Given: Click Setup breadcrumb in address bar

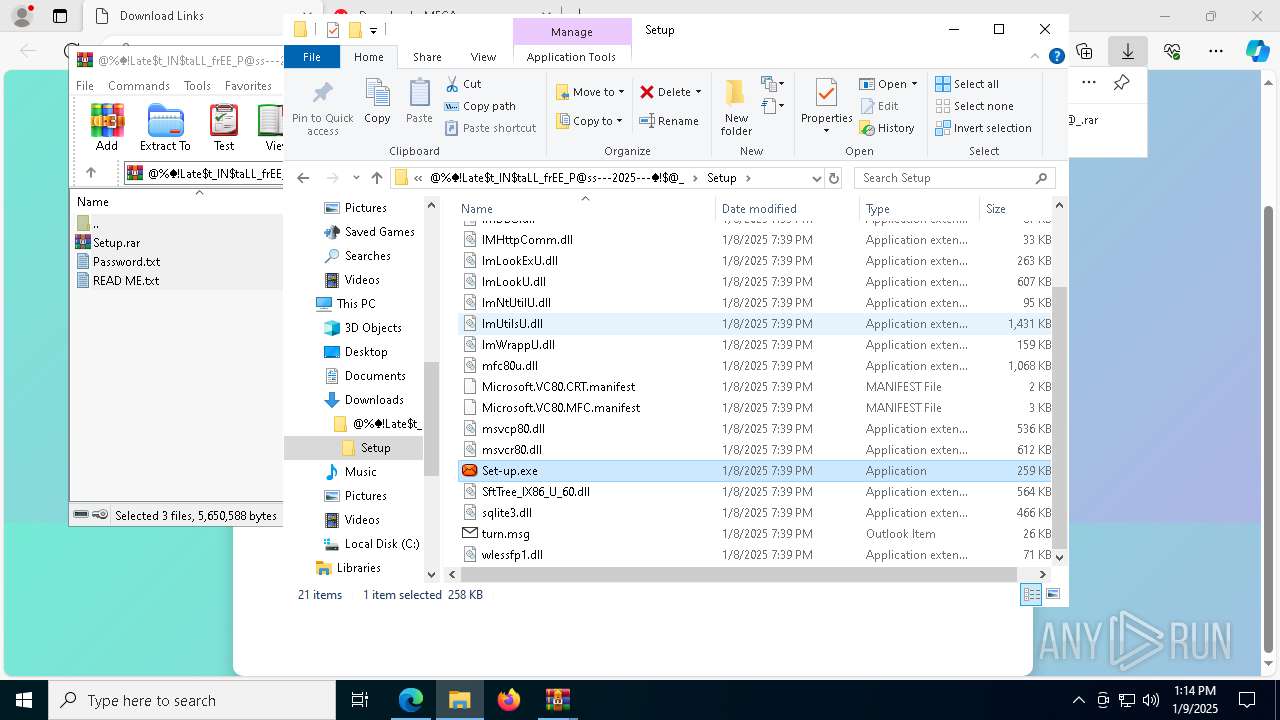Looking at the screenshot, I should [x=721, y=178].
